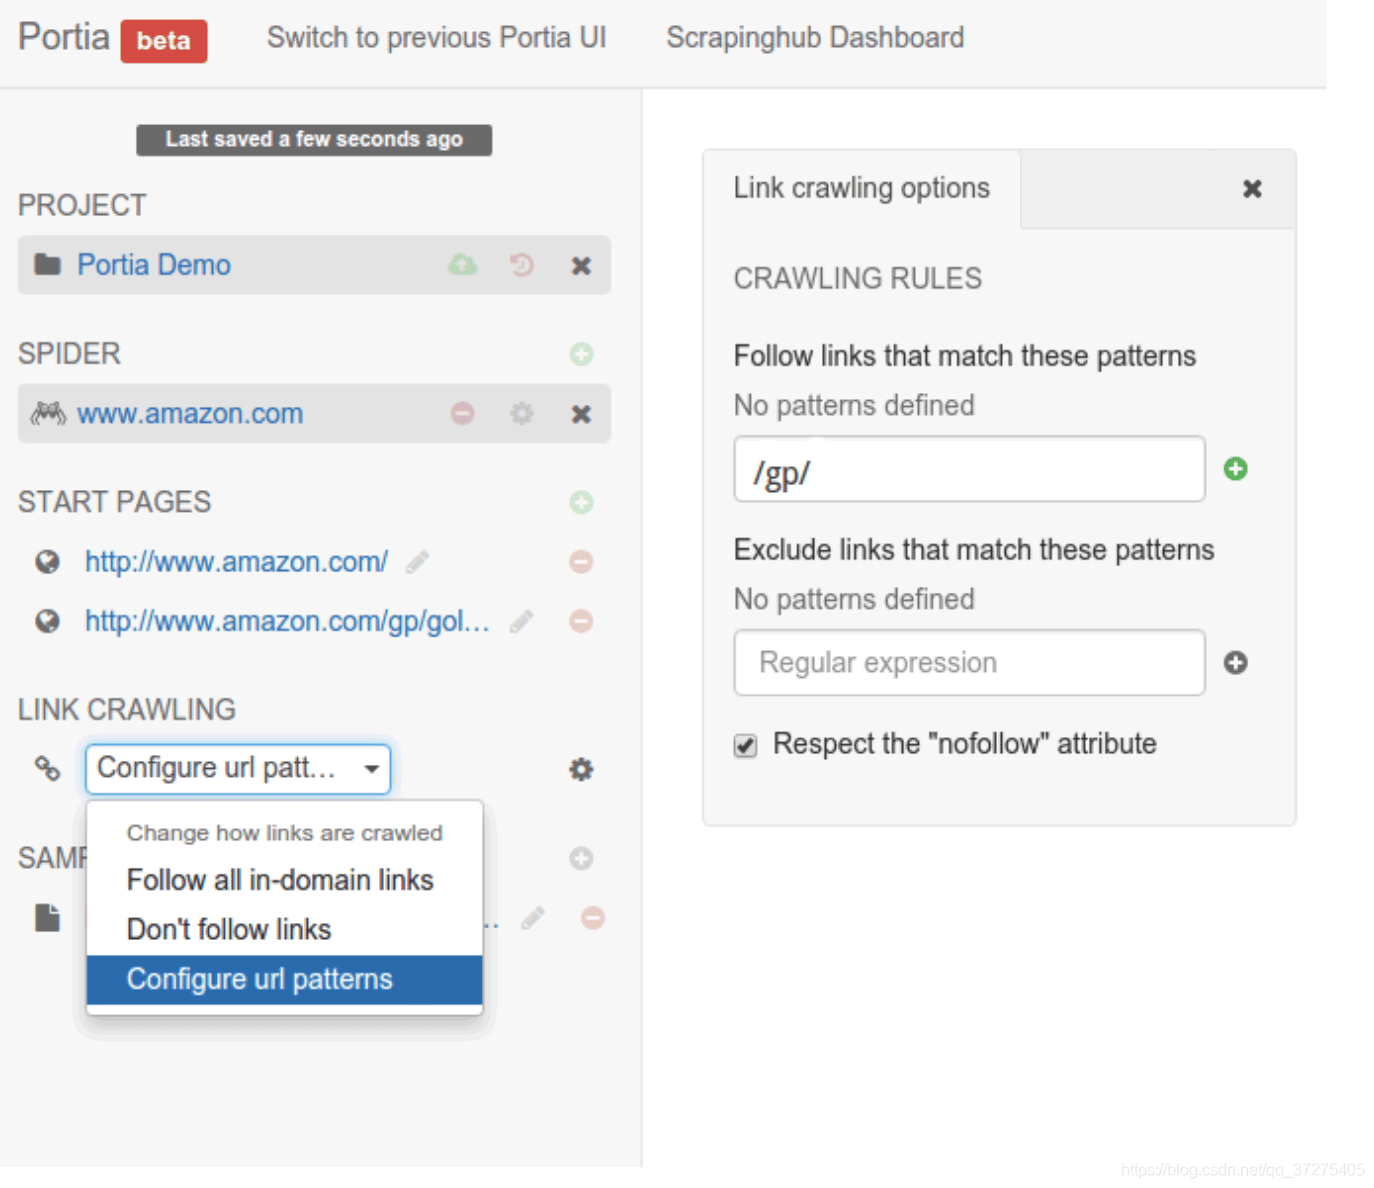Select Follow all in-domain links option
Screen dimensions: 1374x1188
[x=280, y=880]
